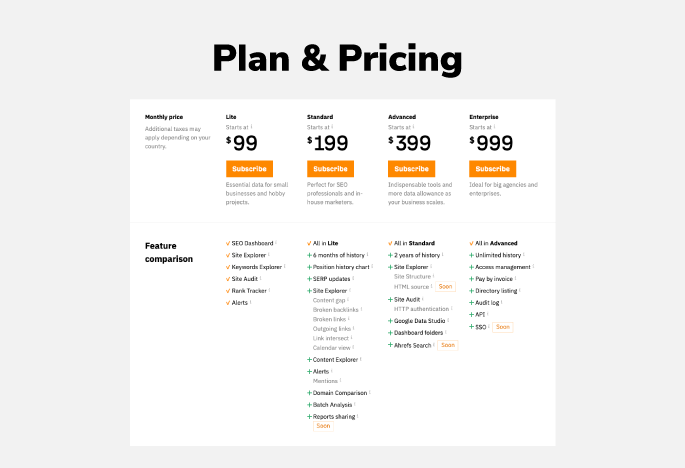Choose Subscribe for the Enterprise plan

click(x=492, y=169)
